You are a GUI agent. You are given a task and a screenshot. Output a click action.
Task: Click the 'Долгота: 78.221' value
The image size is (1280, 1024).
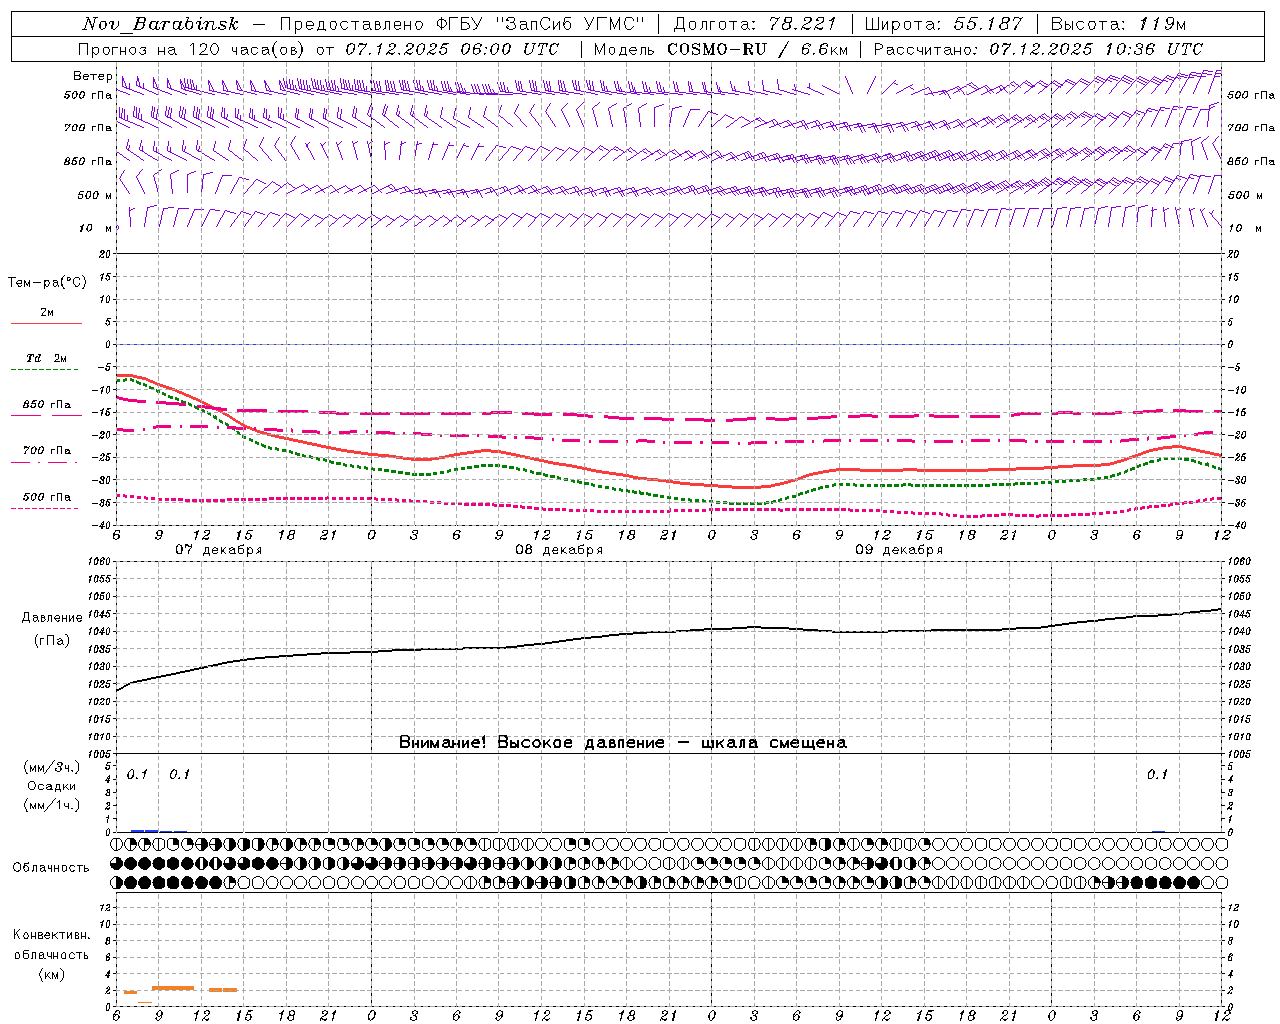[755, 24]
